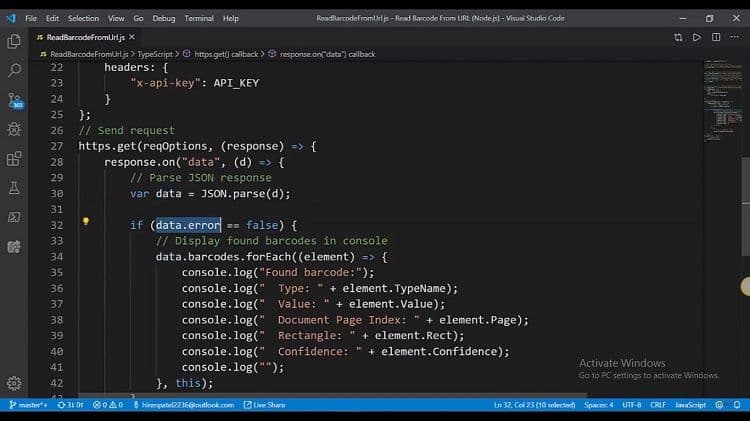750x421 pixels.
Task: Open the Debug view bug icon
Action: coord(14,129)
